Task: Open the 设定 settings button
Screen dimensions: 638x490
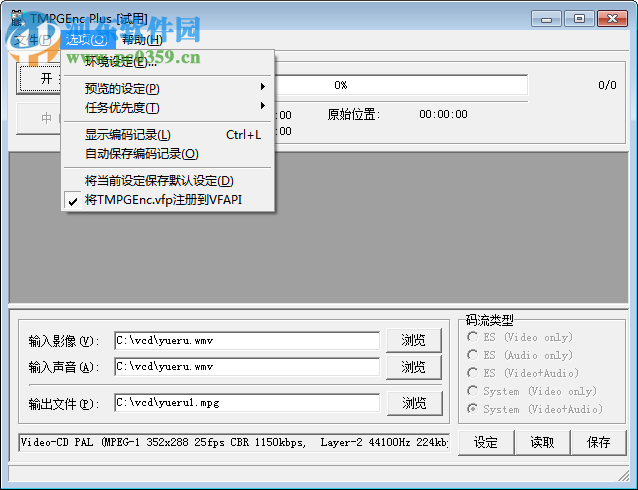Action: click(486, 442)
